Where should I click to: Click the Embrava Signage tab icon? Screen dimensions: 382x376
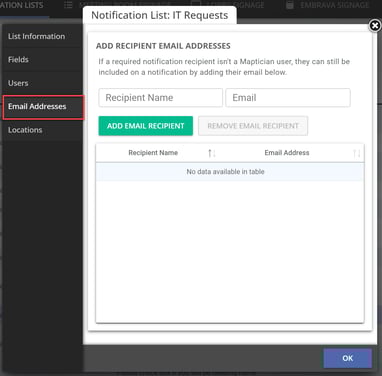[x=290, y=5]
